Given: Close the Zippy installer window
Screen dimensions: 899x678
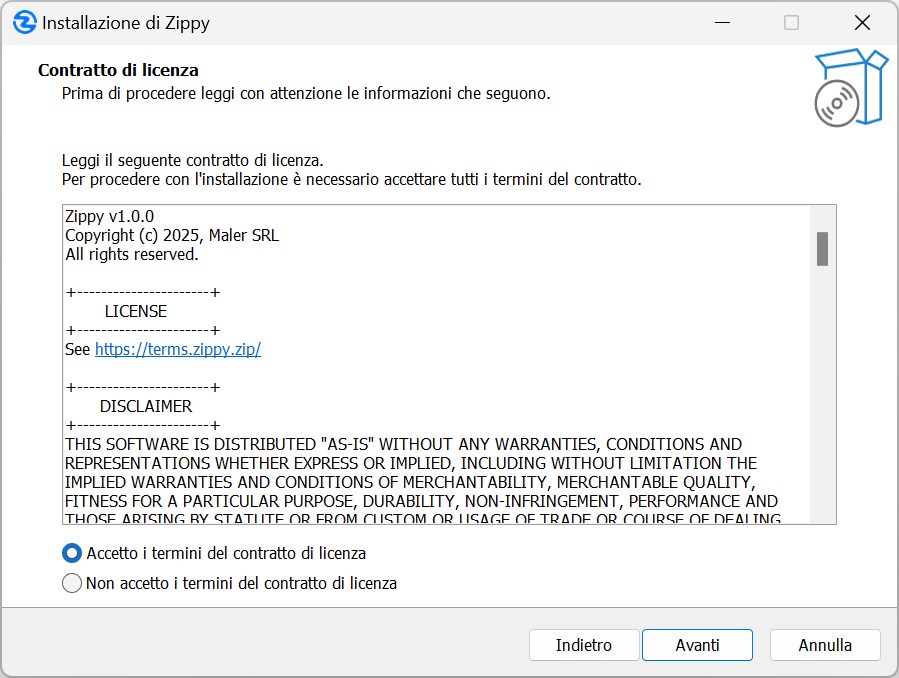Looking at the screenshot, I should 861,22.
